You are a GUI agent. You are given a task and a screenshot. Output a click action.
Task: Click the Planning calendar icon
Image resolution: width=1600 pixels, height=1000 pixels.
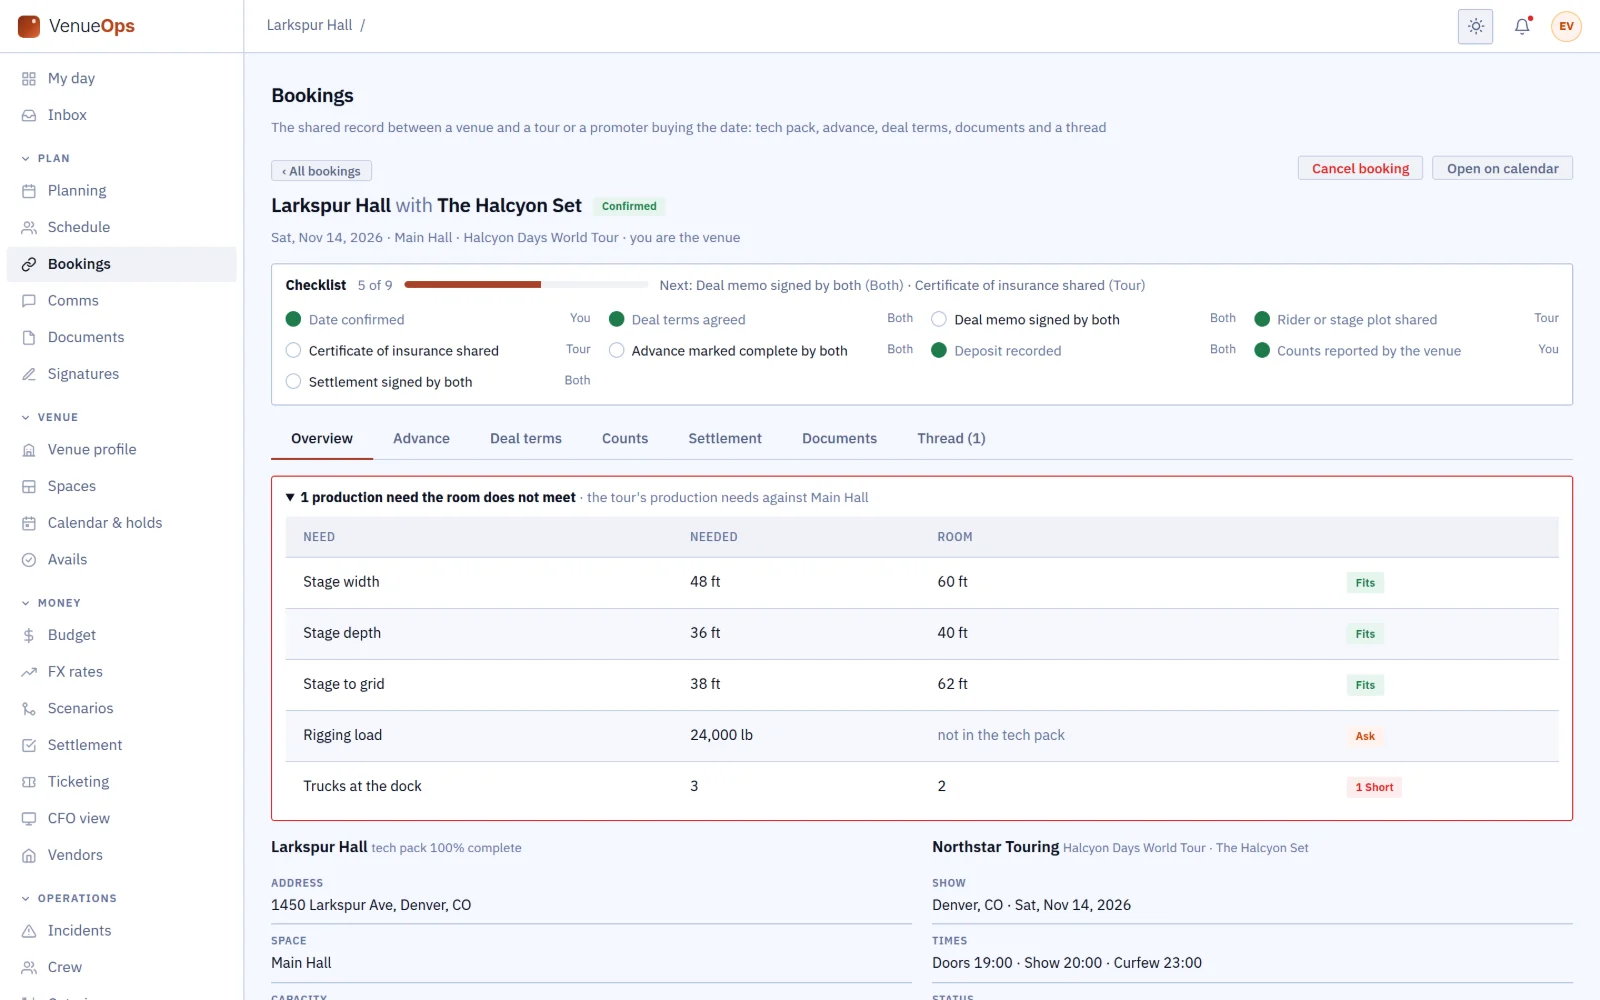[x=29, y=191]
